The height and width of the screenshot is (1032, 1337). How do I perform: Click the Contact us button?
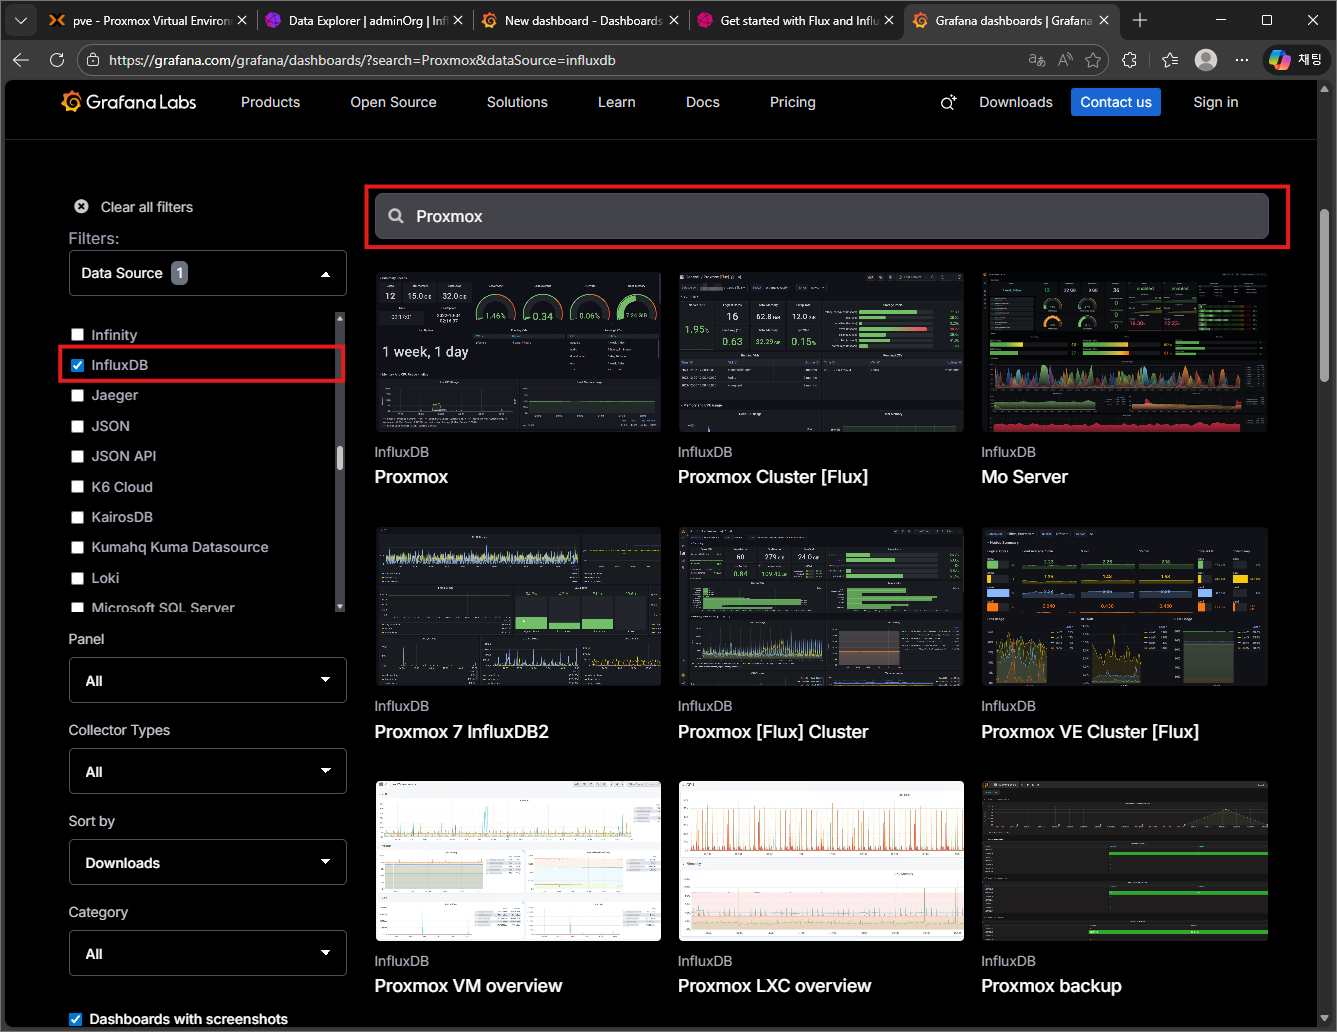[x=1116, y=102]
